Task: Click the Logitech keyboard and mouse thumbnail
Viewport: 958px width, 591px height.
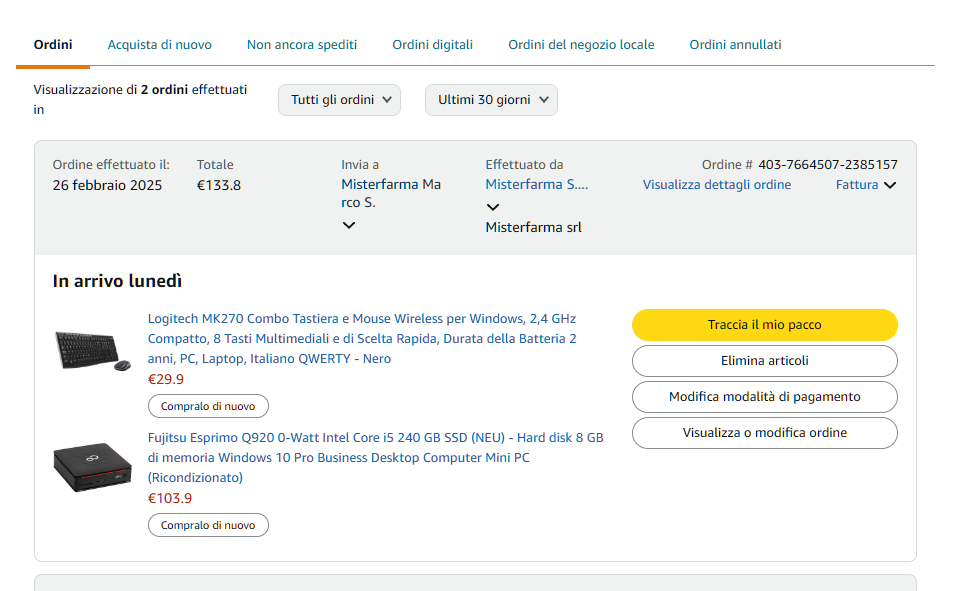Action: [93, 351]
